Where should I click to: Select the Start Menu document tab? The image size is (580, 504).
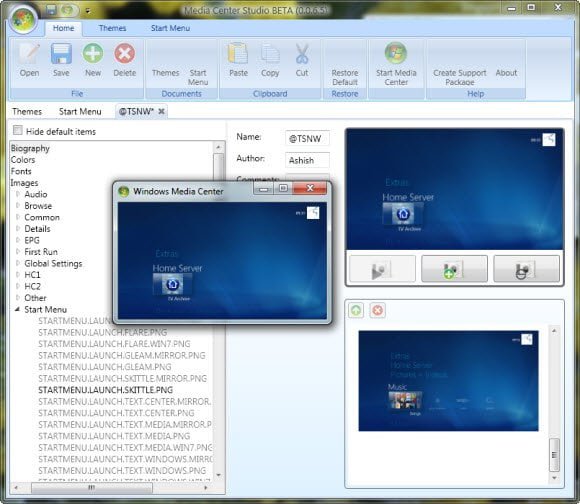click(80, 111)
